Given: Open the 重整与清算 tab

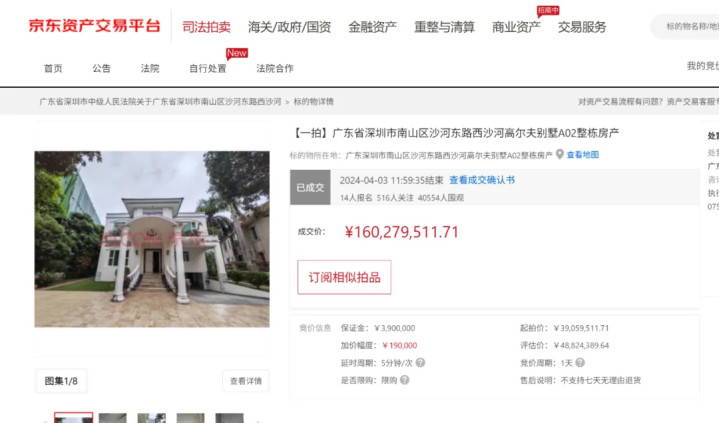Looking at the screenshot, I should click(444, 27).
